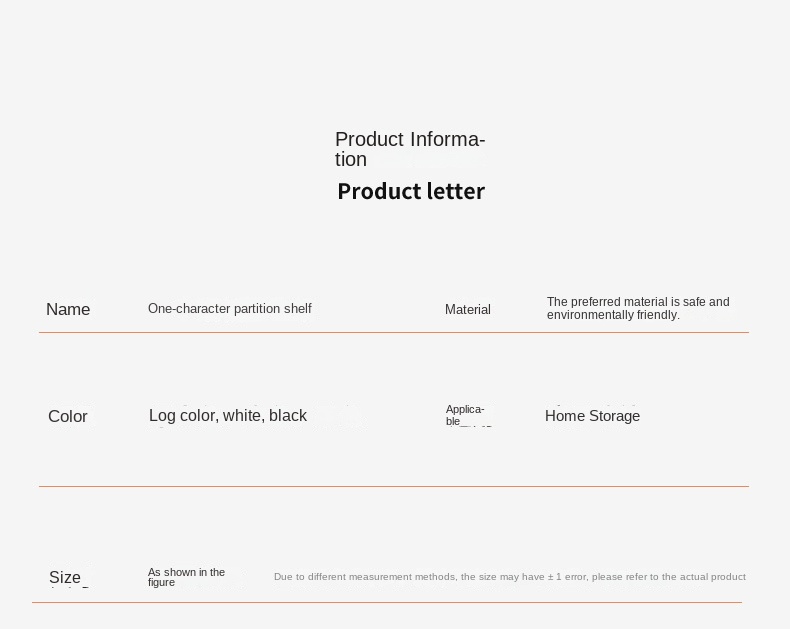The width and height of the screenshot is (790, 629).
Task: Select the "Color" row label
Action: (x=68, y=417)
